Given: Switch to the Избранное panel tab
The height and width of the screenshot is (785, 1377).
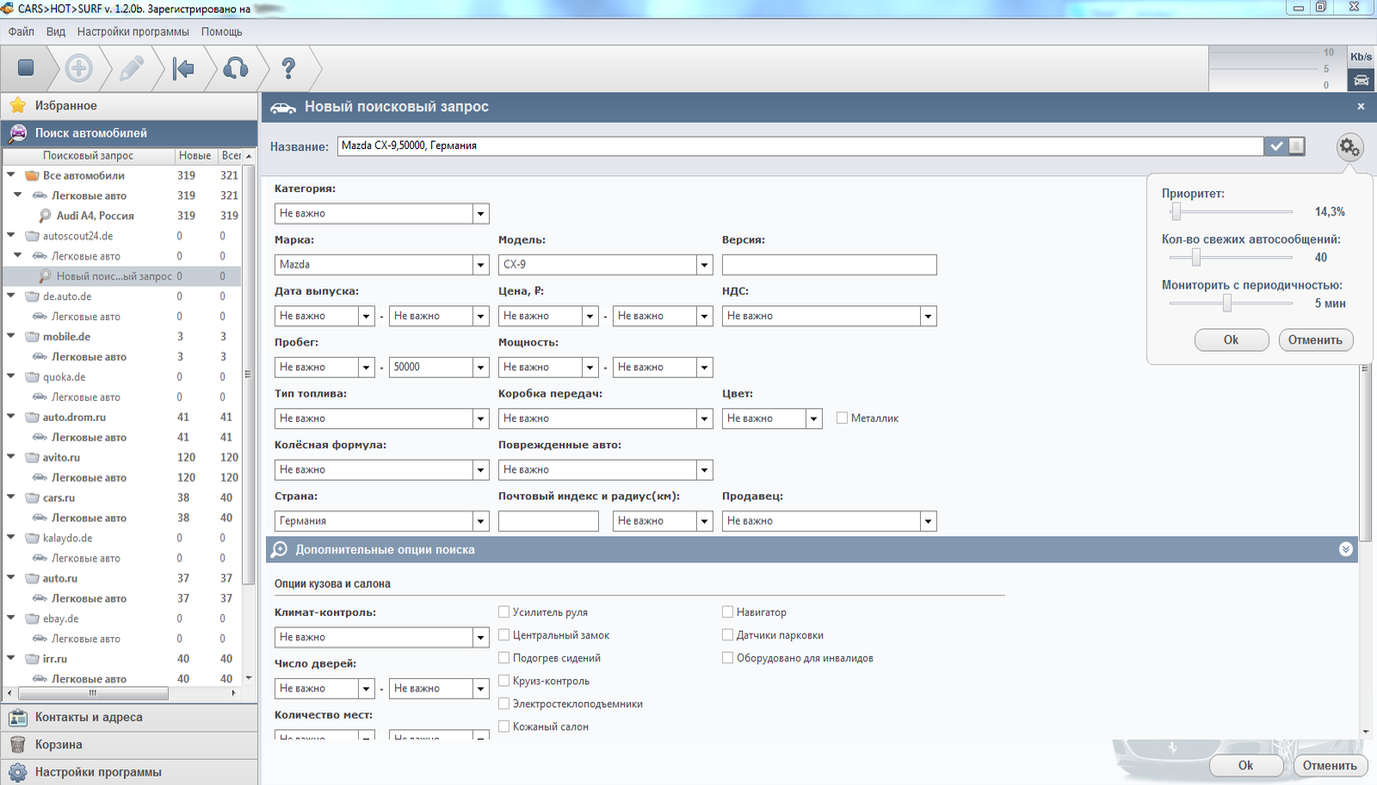Looking at the screenshot, I should 129,105.
